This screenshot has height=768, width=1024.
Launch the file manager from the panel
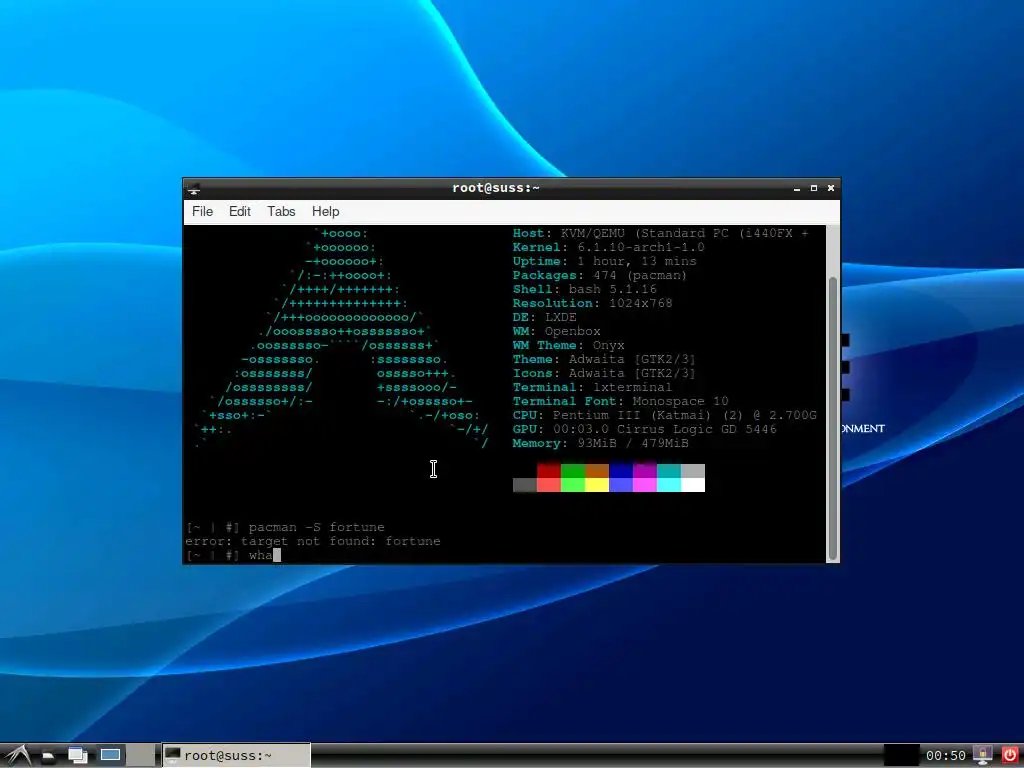(48, 756)
